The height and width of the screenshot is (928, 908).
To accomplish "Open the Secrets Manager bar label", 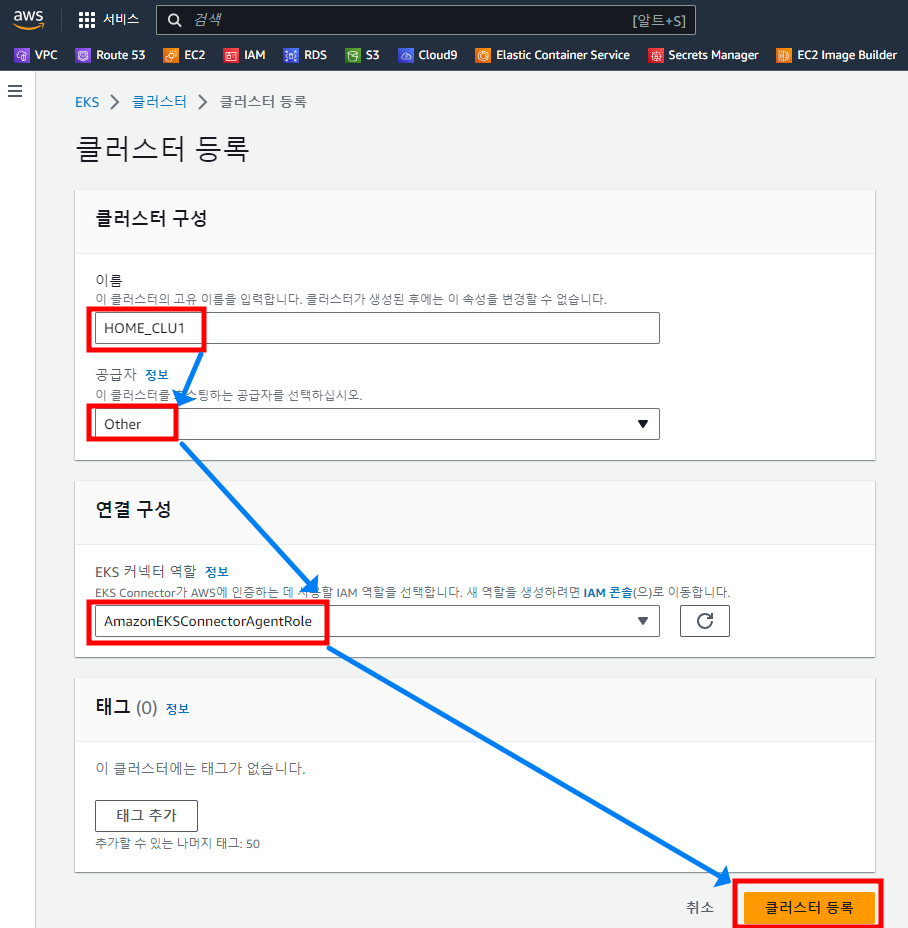I will coord(713,55).
